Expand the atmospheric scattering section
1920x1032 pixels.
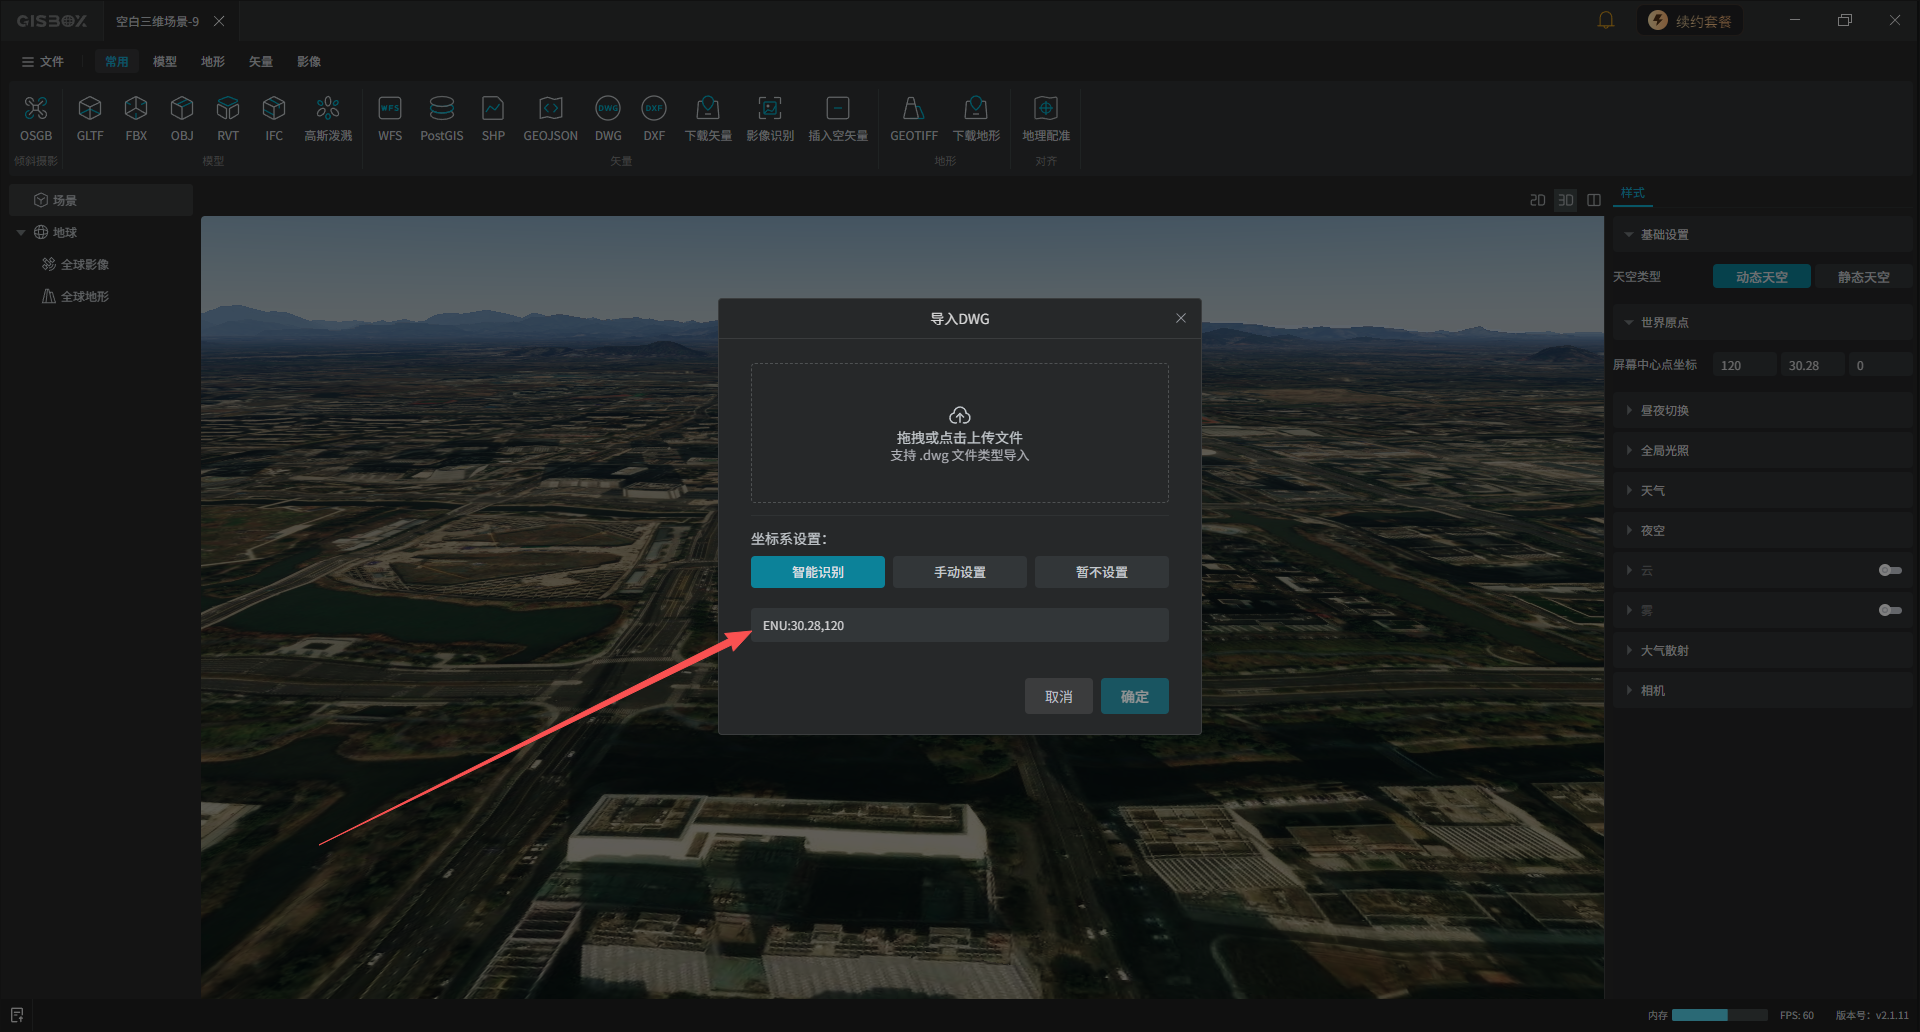(x=1664, y=651)
